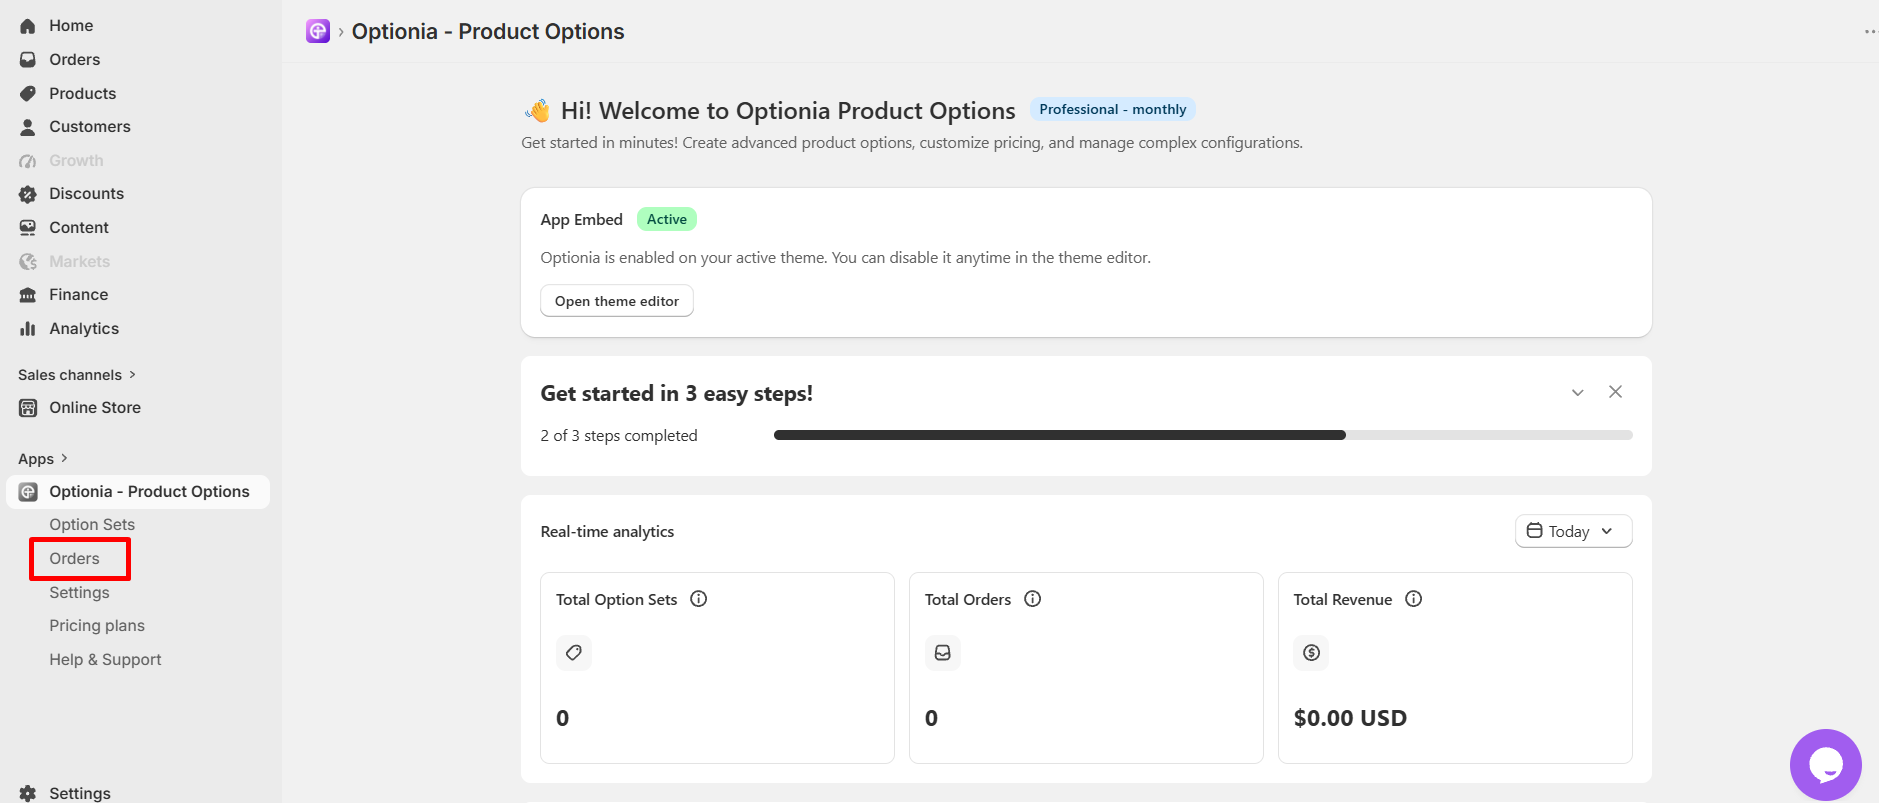Screen dimensions: 1879x803
Task: Open the purple chat support bubble
Action: coord(1825,765)
